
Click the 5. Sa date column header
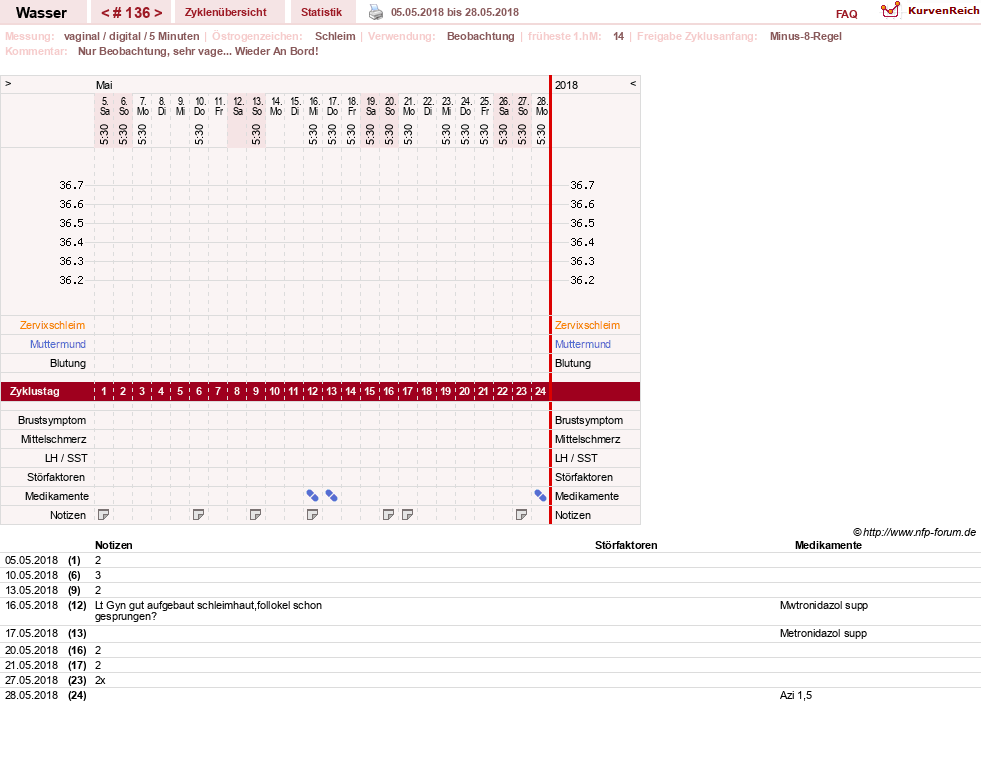click(104, 106)
